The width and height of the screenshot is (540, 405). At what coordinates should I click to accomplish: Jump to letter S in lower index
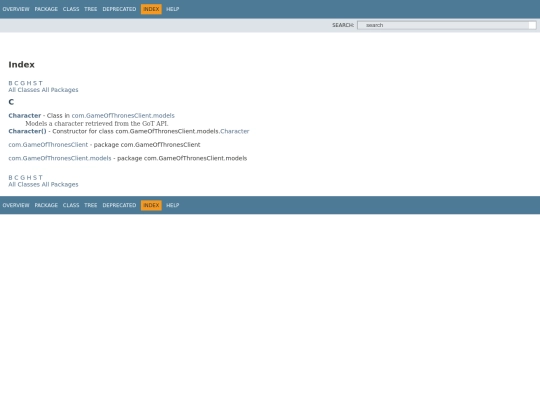(35, 178)
